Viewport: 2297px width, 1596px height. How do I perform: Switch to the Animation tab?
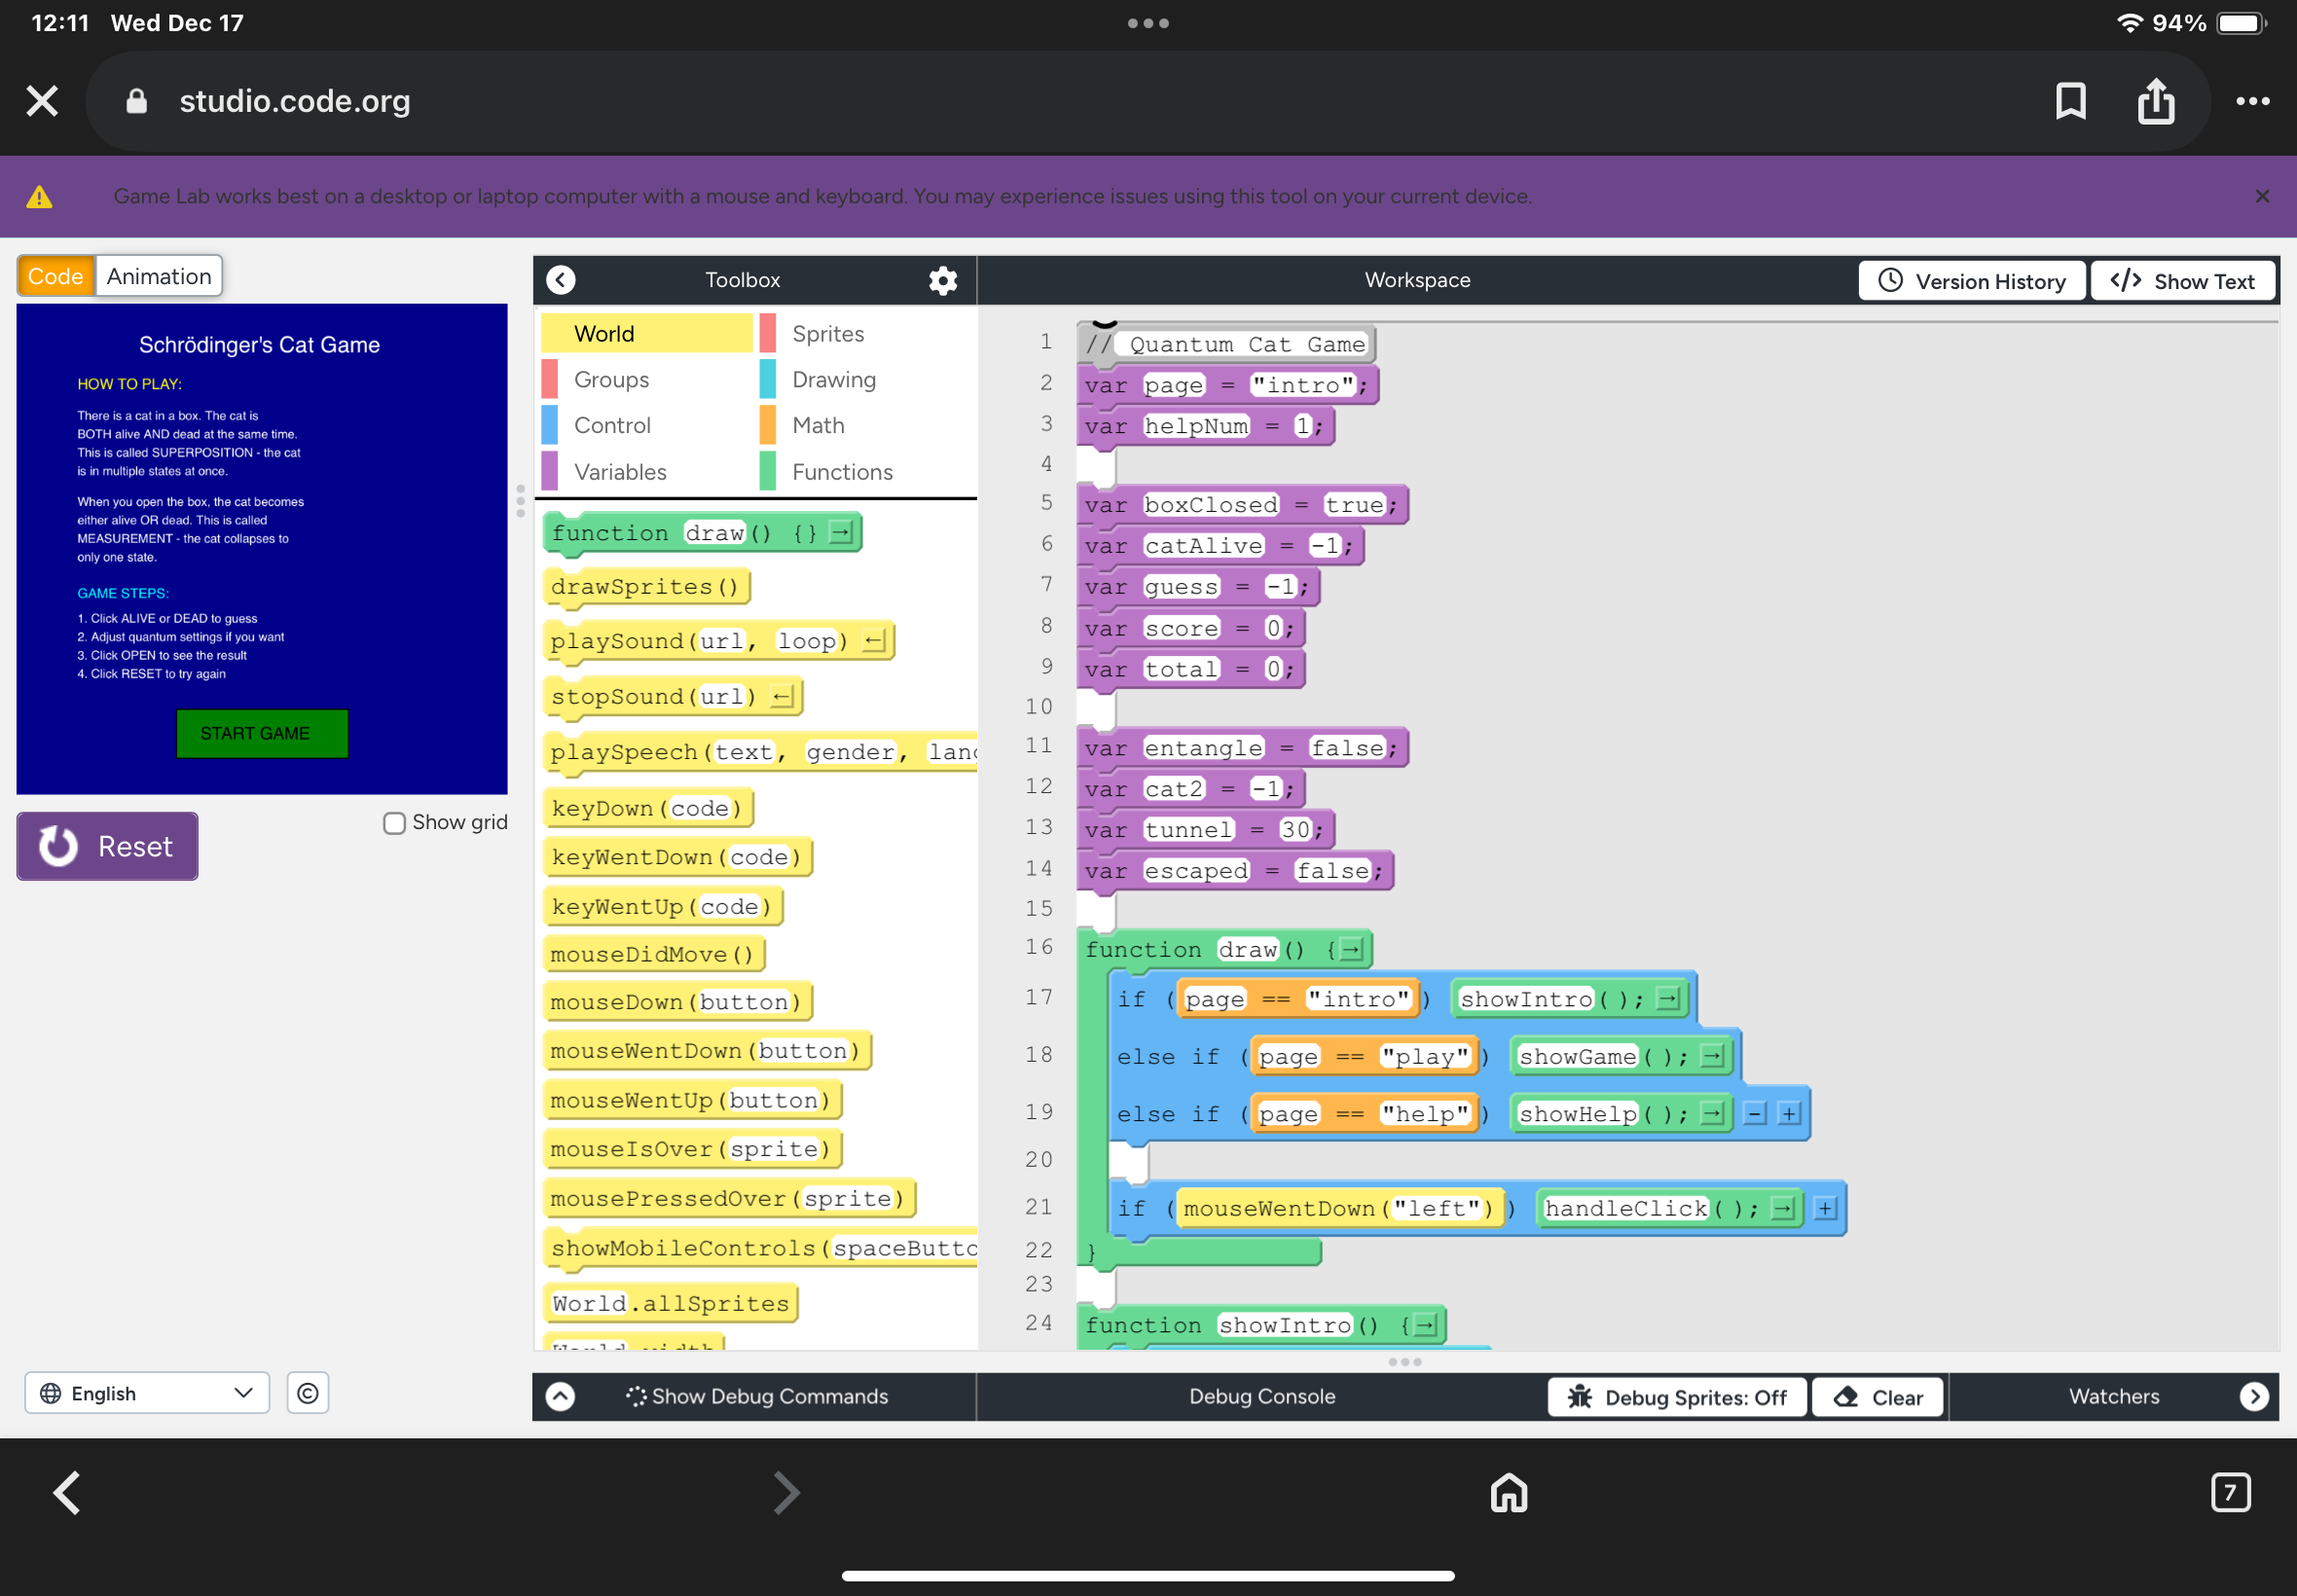[159, 276]
